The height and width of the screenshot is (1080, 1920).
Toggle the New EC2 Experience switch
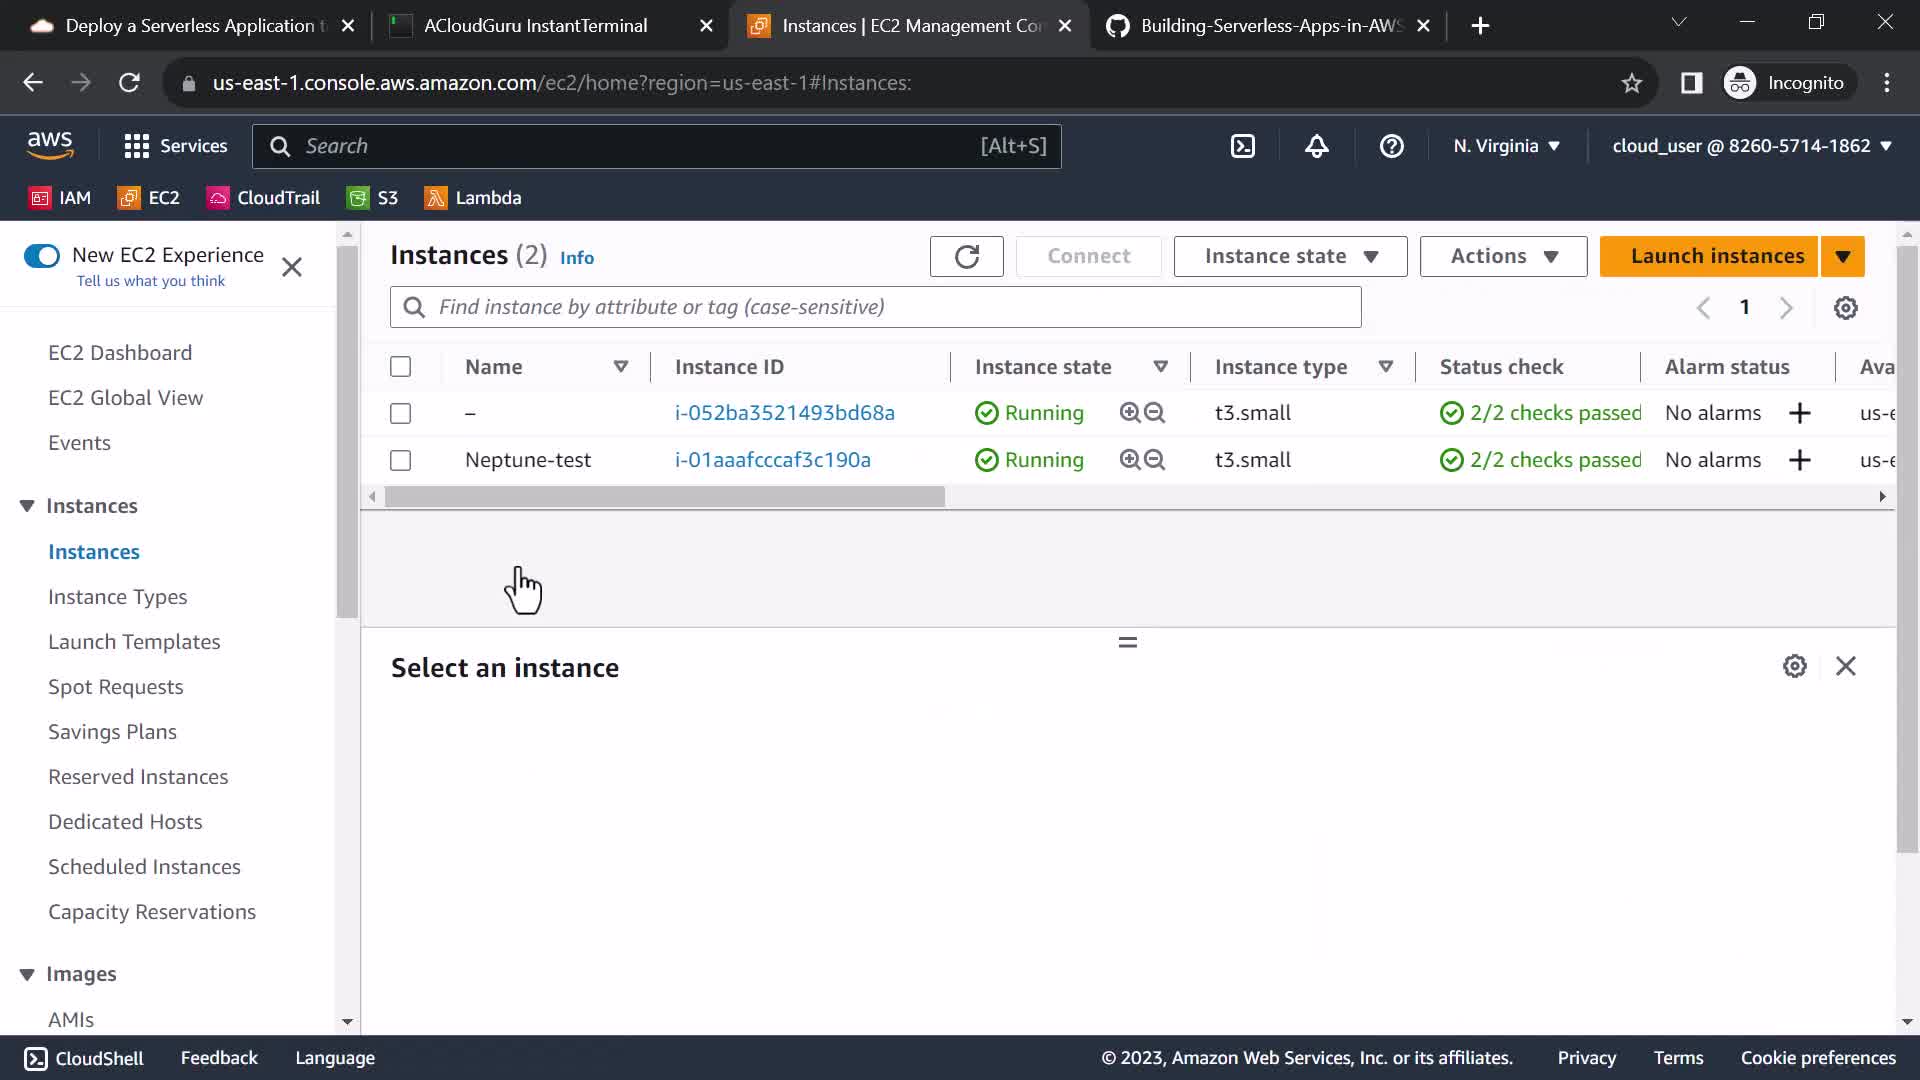[42, 256]
